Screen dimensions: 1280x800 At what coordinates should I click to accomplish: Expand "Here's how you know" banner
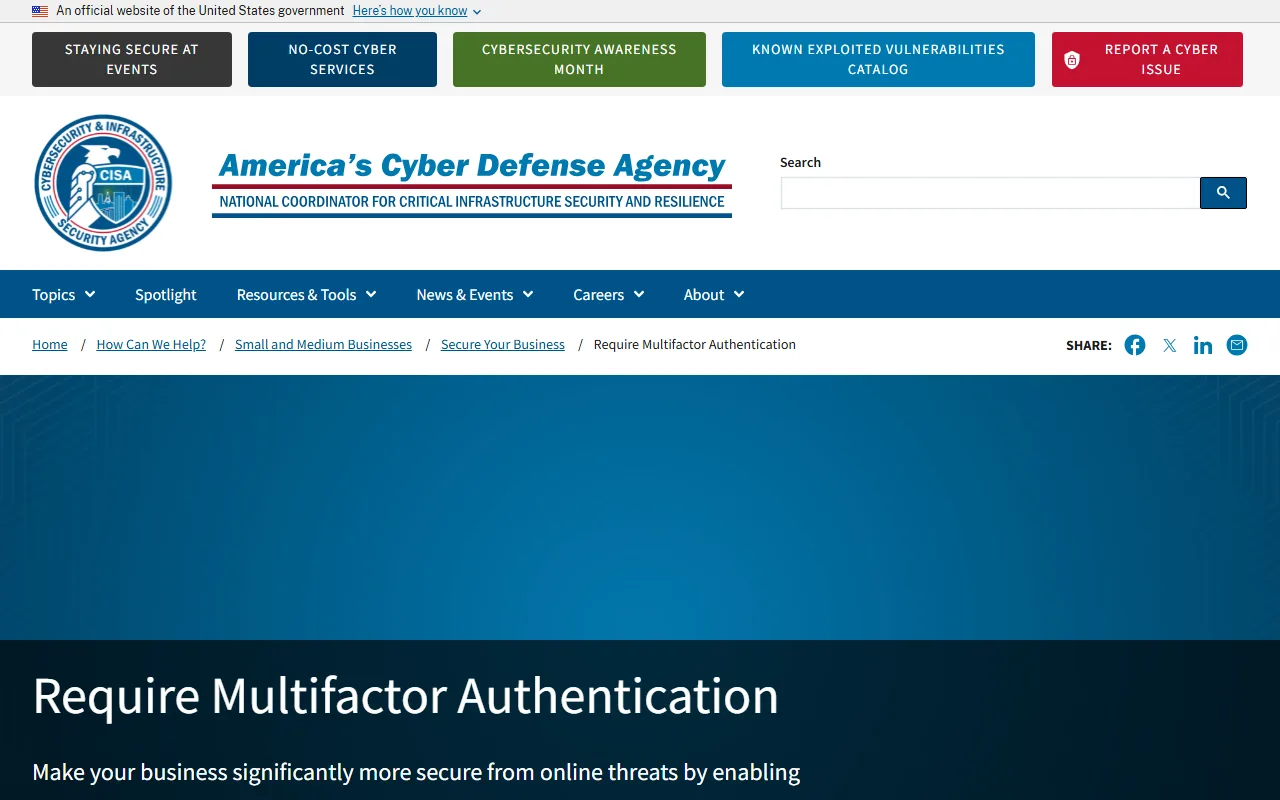pos(417,11)
